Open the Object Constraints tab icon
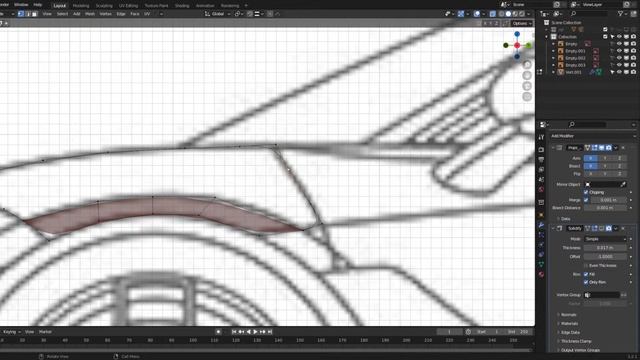Image resolution: width=640 pixels, height=360 pixels. click(541, 254)
